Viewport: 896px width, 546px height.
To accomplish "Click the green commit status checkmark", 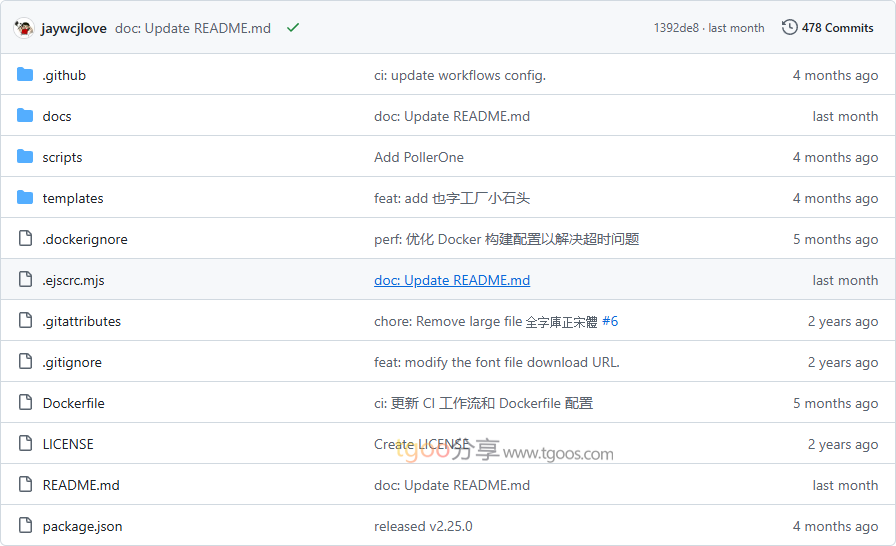I will click(293, 28).
